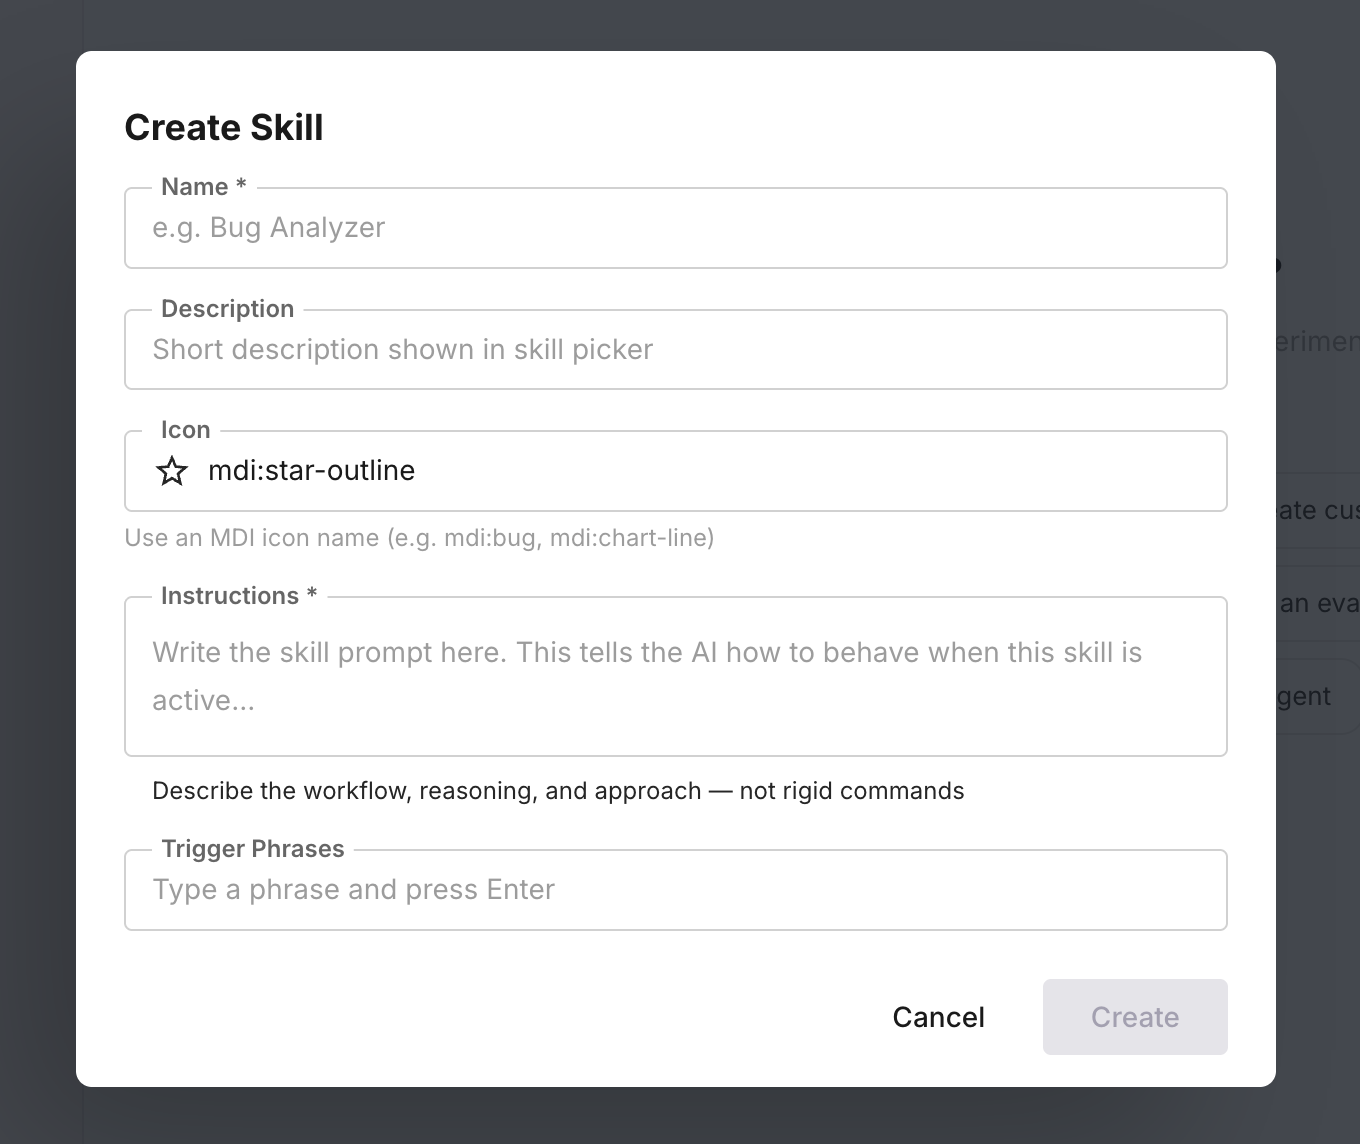Click Cancel to dismiss the dialog

click(937, 1016)
